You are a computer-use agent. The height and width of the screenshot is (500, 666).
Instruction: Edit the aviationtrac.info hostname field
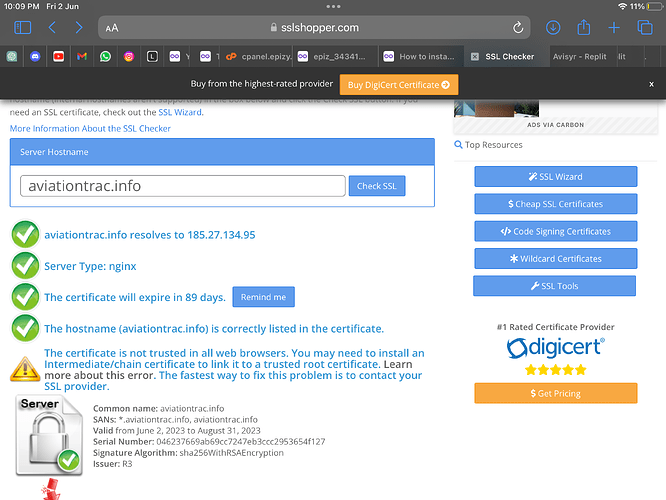tap(183, 186)
